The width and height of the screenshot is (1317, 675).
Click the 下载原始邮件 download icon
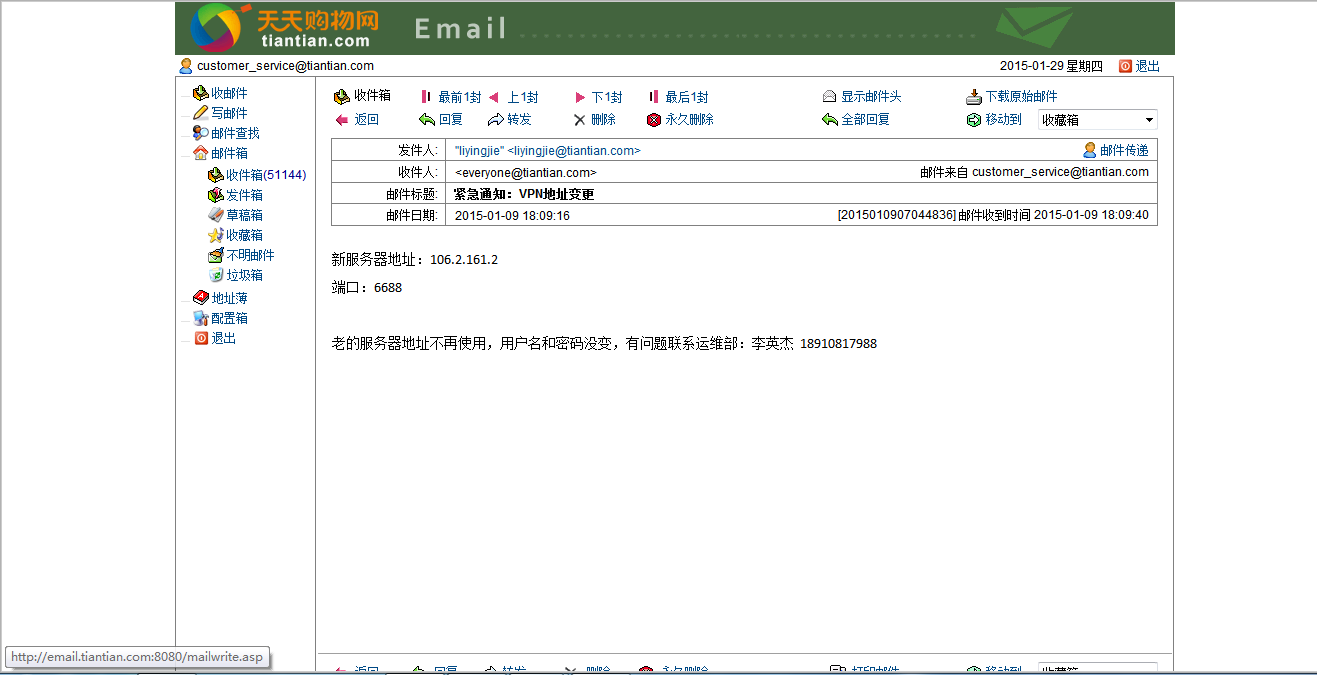coord(975,97)
